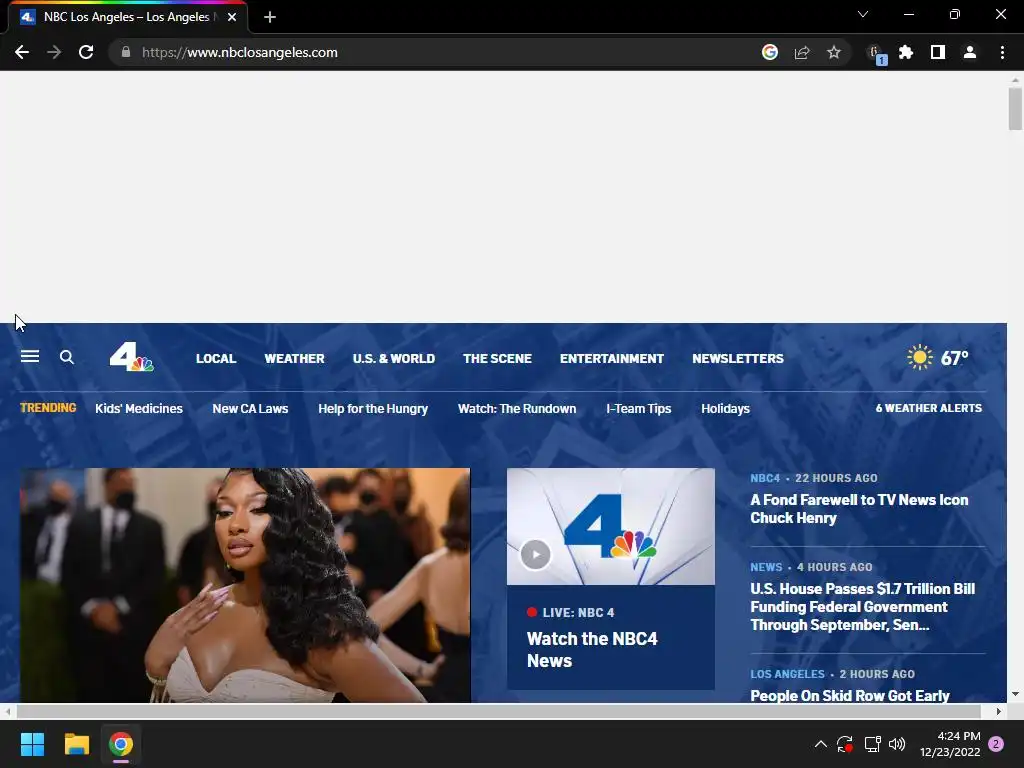This screenshot has height=768, width=1024.
Task: Click Chrome icon in taskbar
Action: click(121, 744)
